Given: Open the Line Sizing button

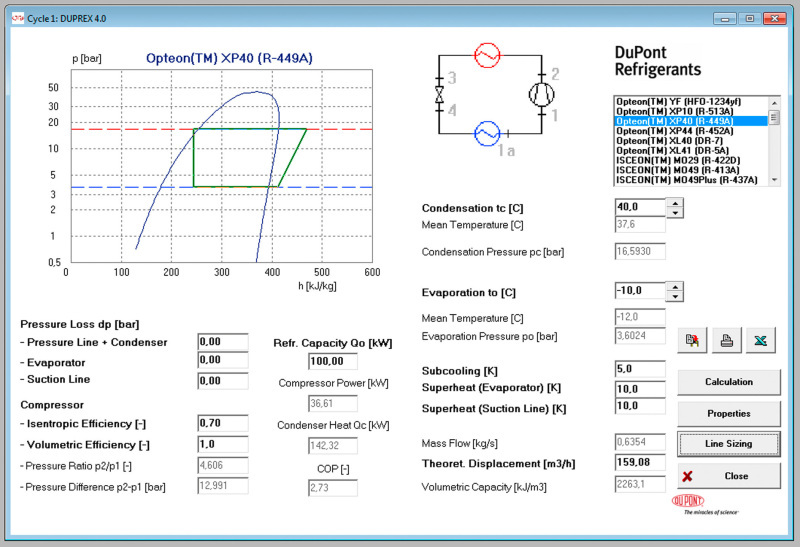Looking at the screenshot, I should 729,444.
